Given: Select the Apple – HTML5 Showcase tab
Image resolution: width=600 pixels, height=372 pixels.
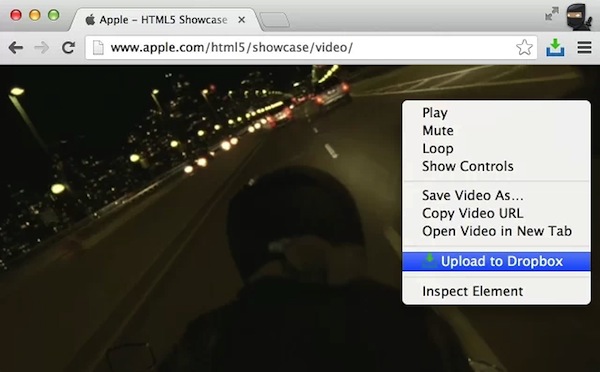Looking at the screenshot, I should coord(164,20).
